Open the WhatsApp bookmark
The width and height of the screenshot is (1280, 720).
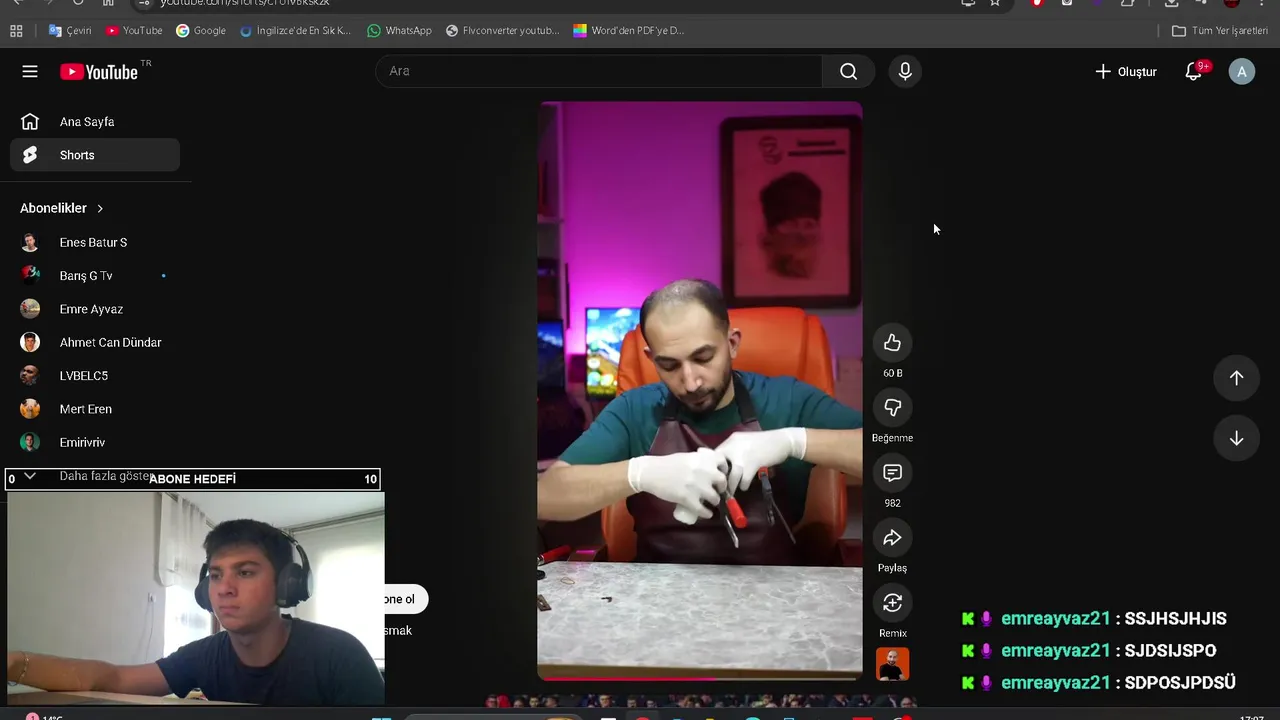coord(399,30)
